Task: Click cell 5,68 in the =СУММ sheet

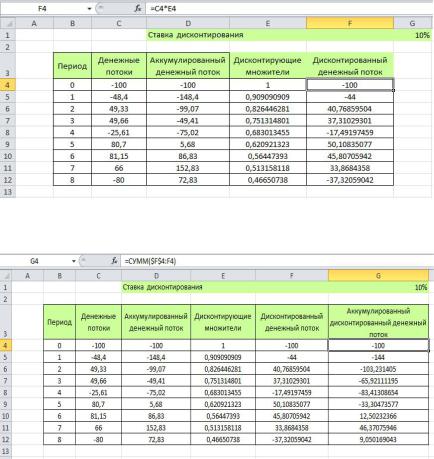Action: pos(156,404)
